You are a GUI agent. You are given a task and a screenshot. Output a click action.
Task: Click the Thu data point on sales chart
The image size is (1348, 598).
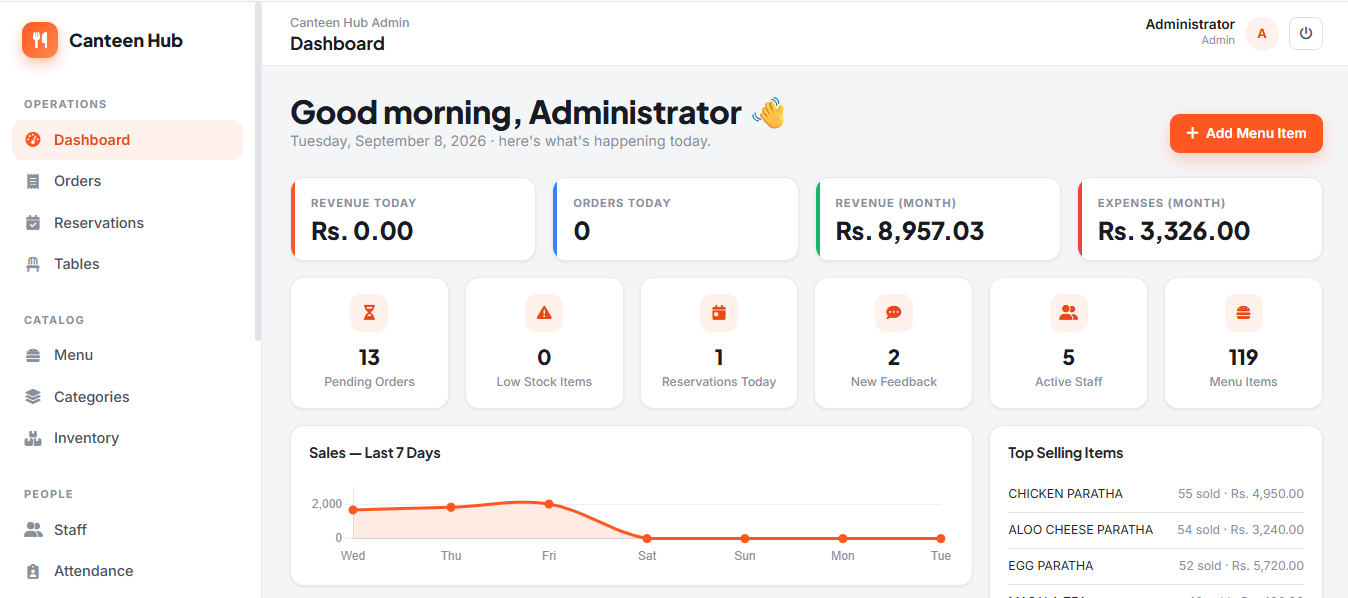click(451, 507)
